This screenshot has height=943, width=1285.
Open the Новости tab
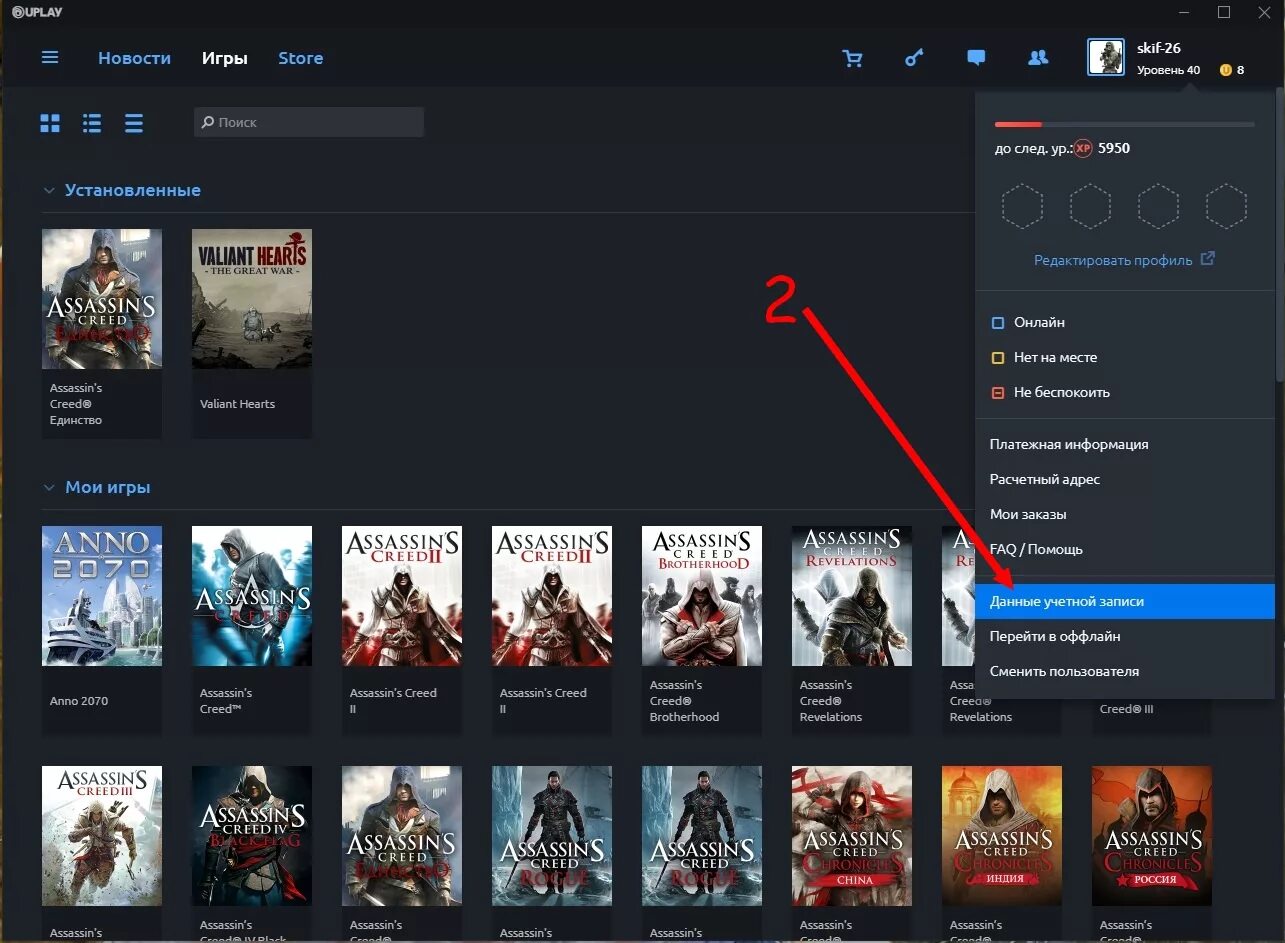tap(134, 58)
